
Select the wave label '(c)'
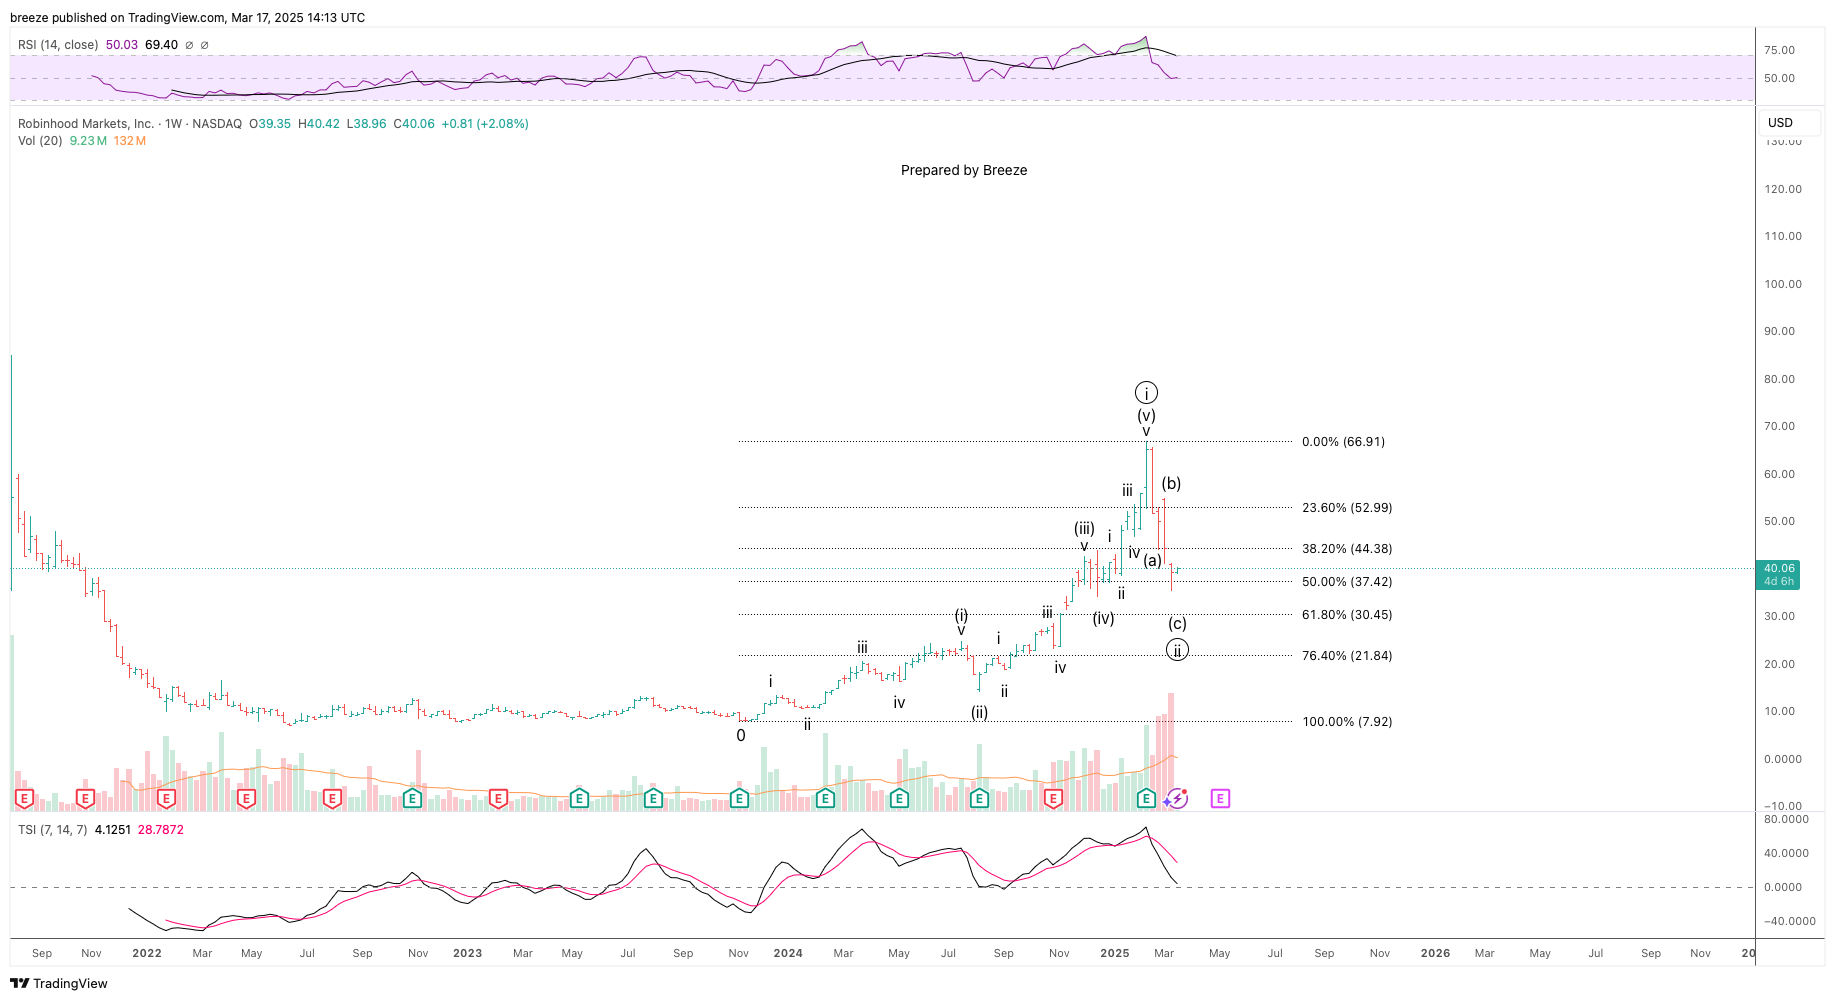coord(1178,624)
